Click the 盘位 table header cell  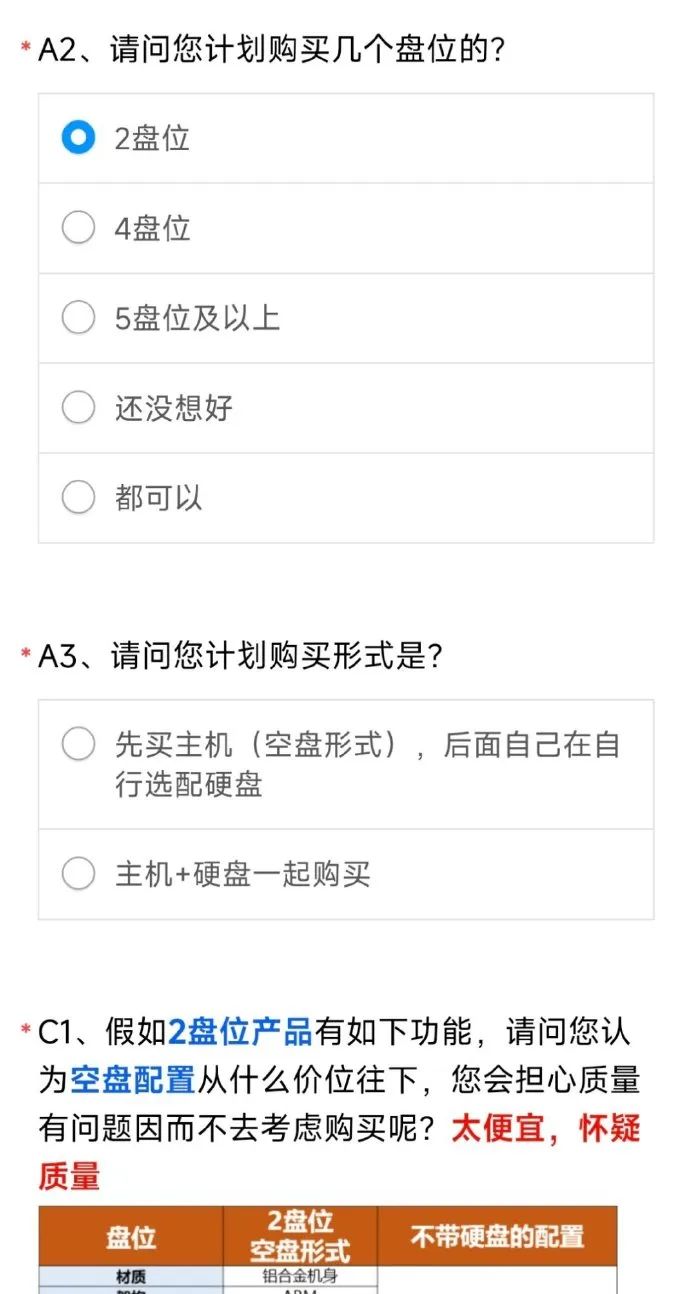click(131, 1237)
